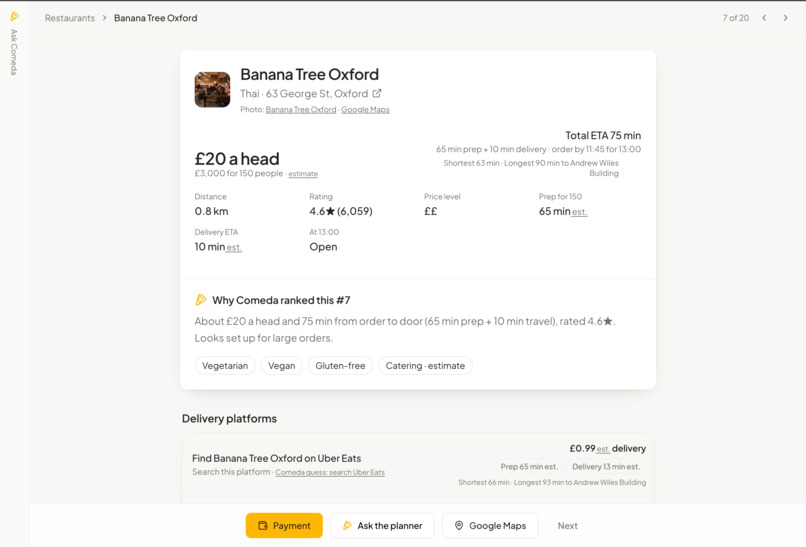
Task: Click the '££' price level value
Action: click(431, 211)
